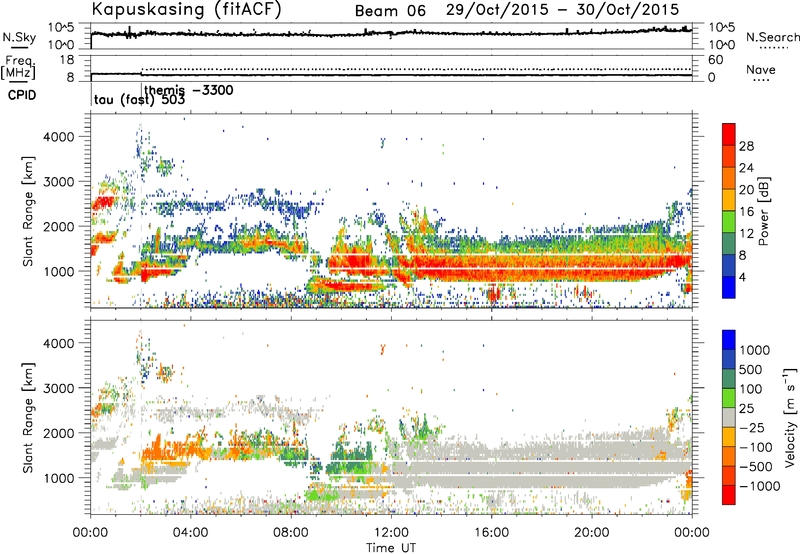Click the '04:00' time axis label

190,533
